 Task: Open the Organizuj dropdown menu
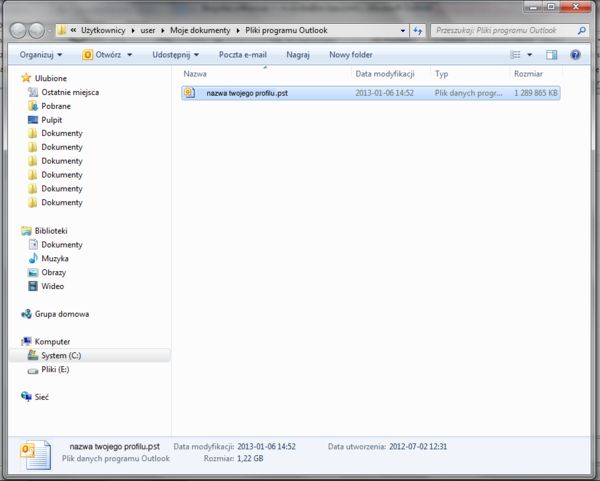[x=41, y=55]
